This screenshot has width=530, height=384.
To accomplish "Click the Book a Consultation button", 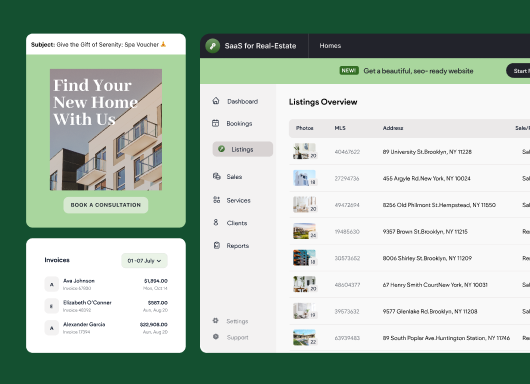I will point(106,205).
